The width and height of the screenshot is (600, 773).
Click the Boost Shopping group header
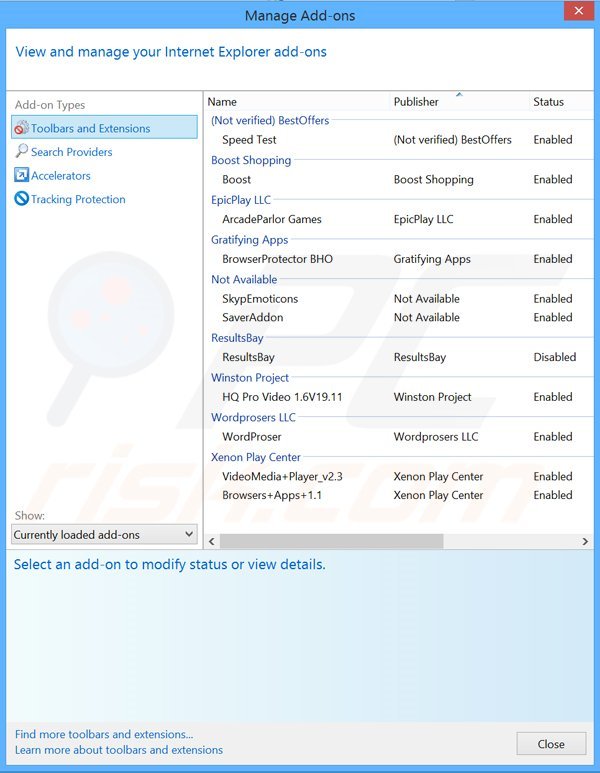click(x=251, y=160)
